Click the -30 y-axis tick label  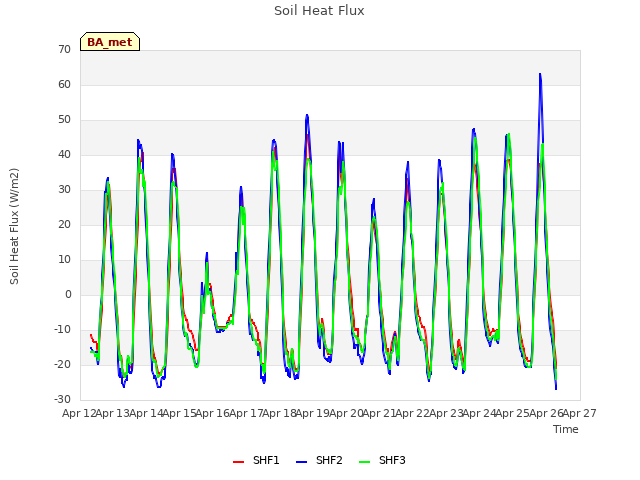62,399
